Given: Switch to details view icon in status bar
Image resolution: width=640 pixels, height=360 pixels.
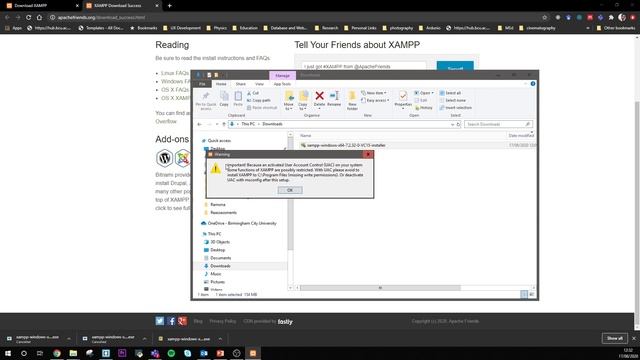Looking at the screenshot, I should click(x=524, y=294).
